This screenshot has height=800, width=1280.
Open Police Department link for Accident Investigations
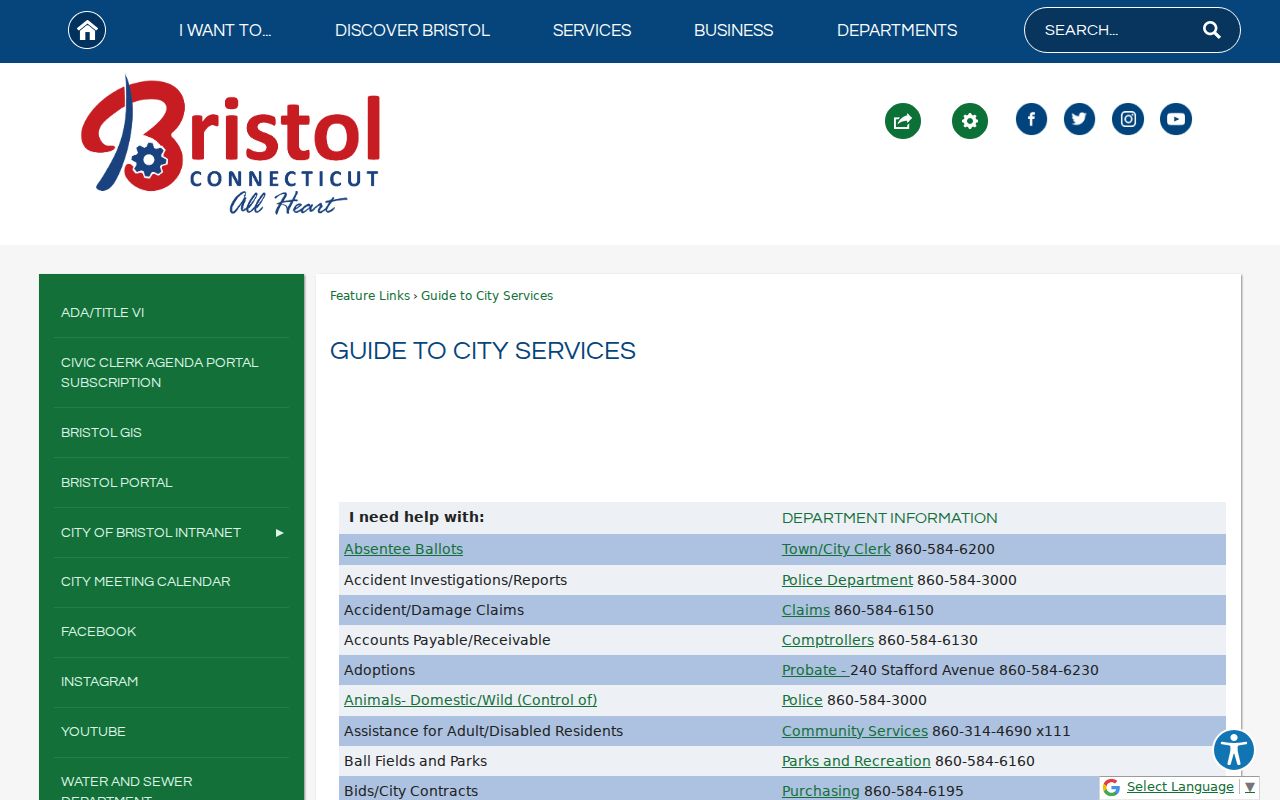point(847,580)
